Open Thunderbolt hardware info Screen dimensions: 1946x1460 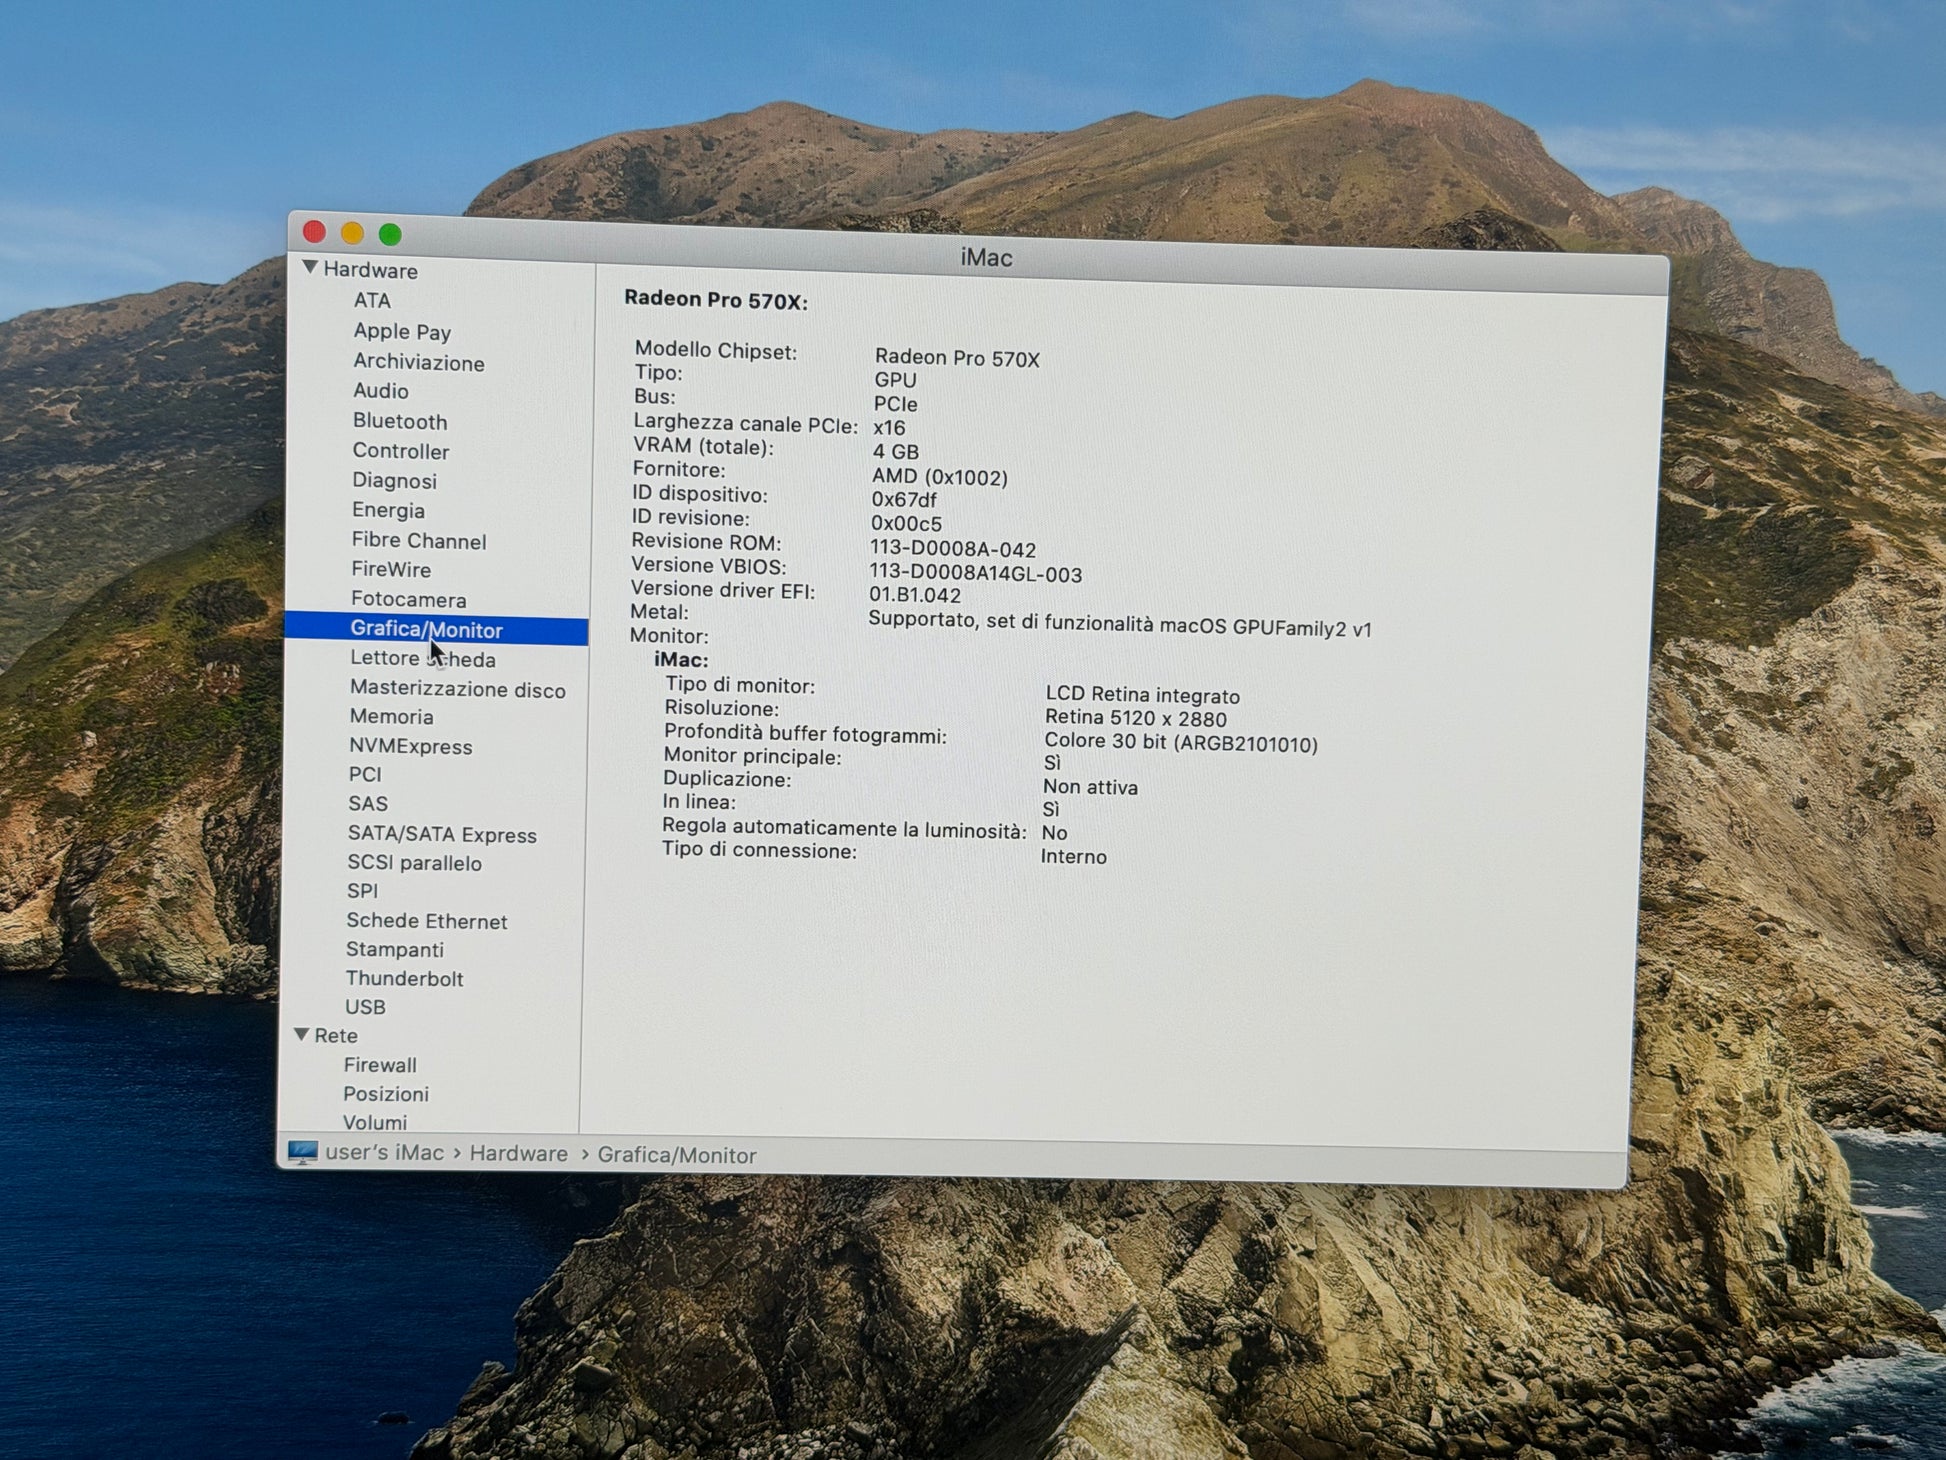click(x=404, y=979)
